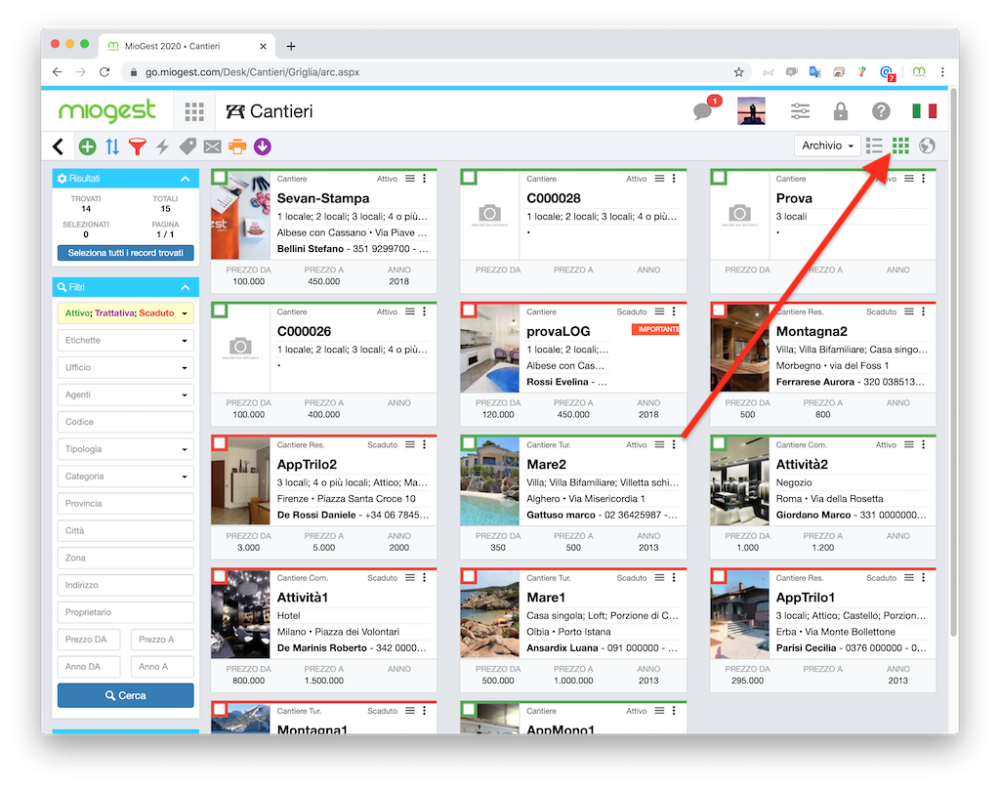Select the MioGest 2020 Cantieri browser tab

(x=185, y=47)
